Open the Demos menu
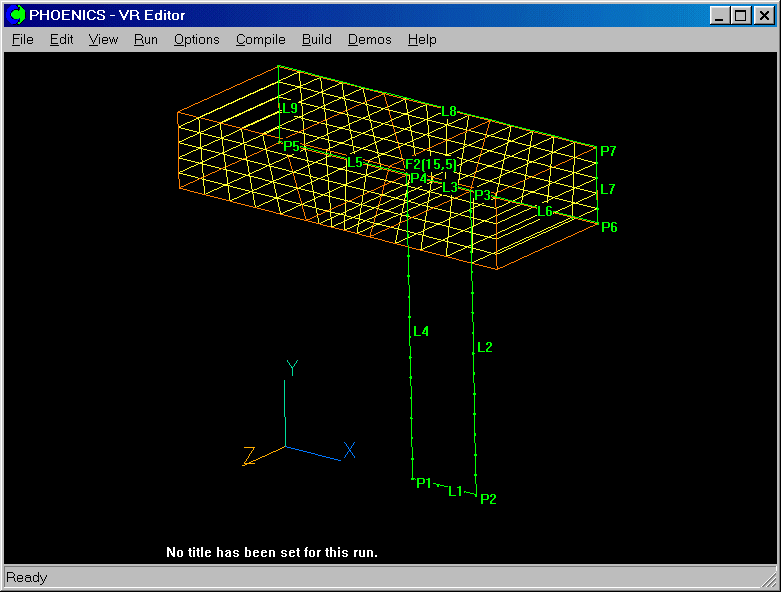The width and height of the screenshot is (781, 592). (x=369, y=40)
